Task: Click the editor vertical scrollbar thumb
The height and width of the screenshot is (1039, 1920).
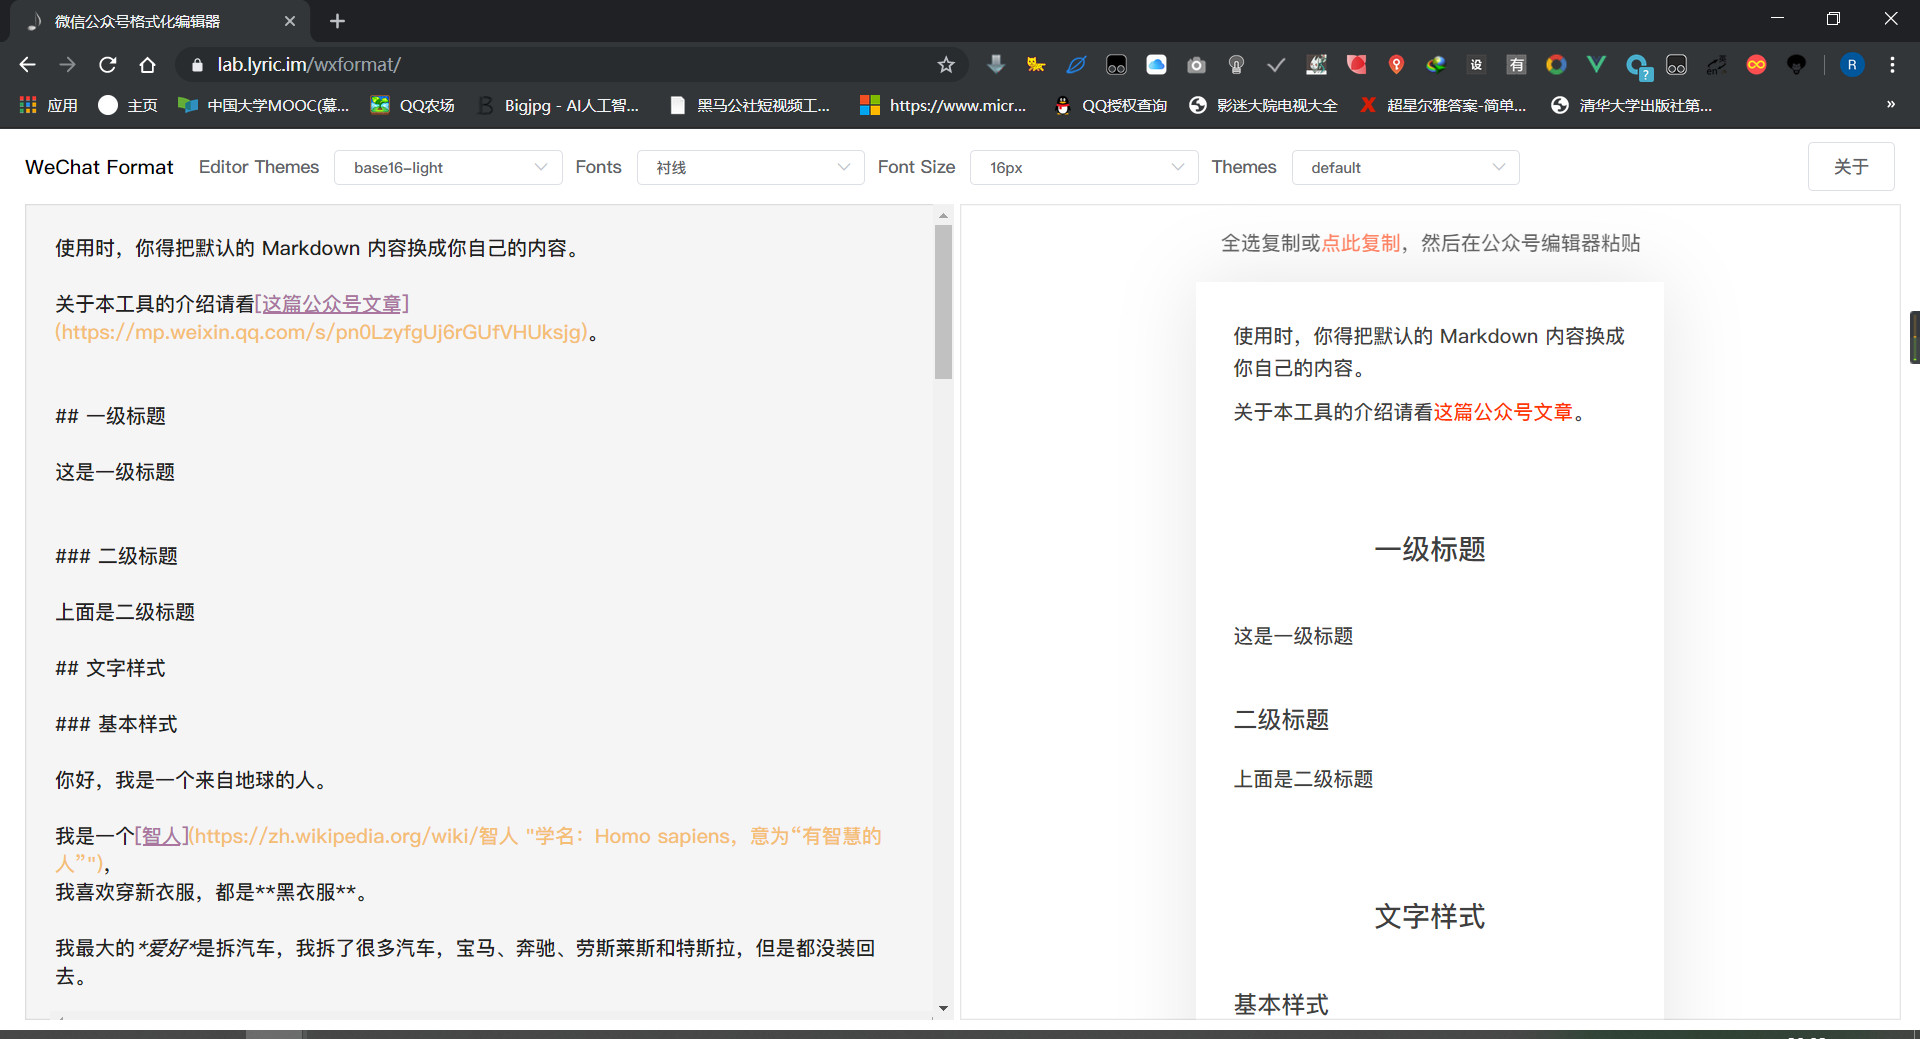Action: click(943, 301)
